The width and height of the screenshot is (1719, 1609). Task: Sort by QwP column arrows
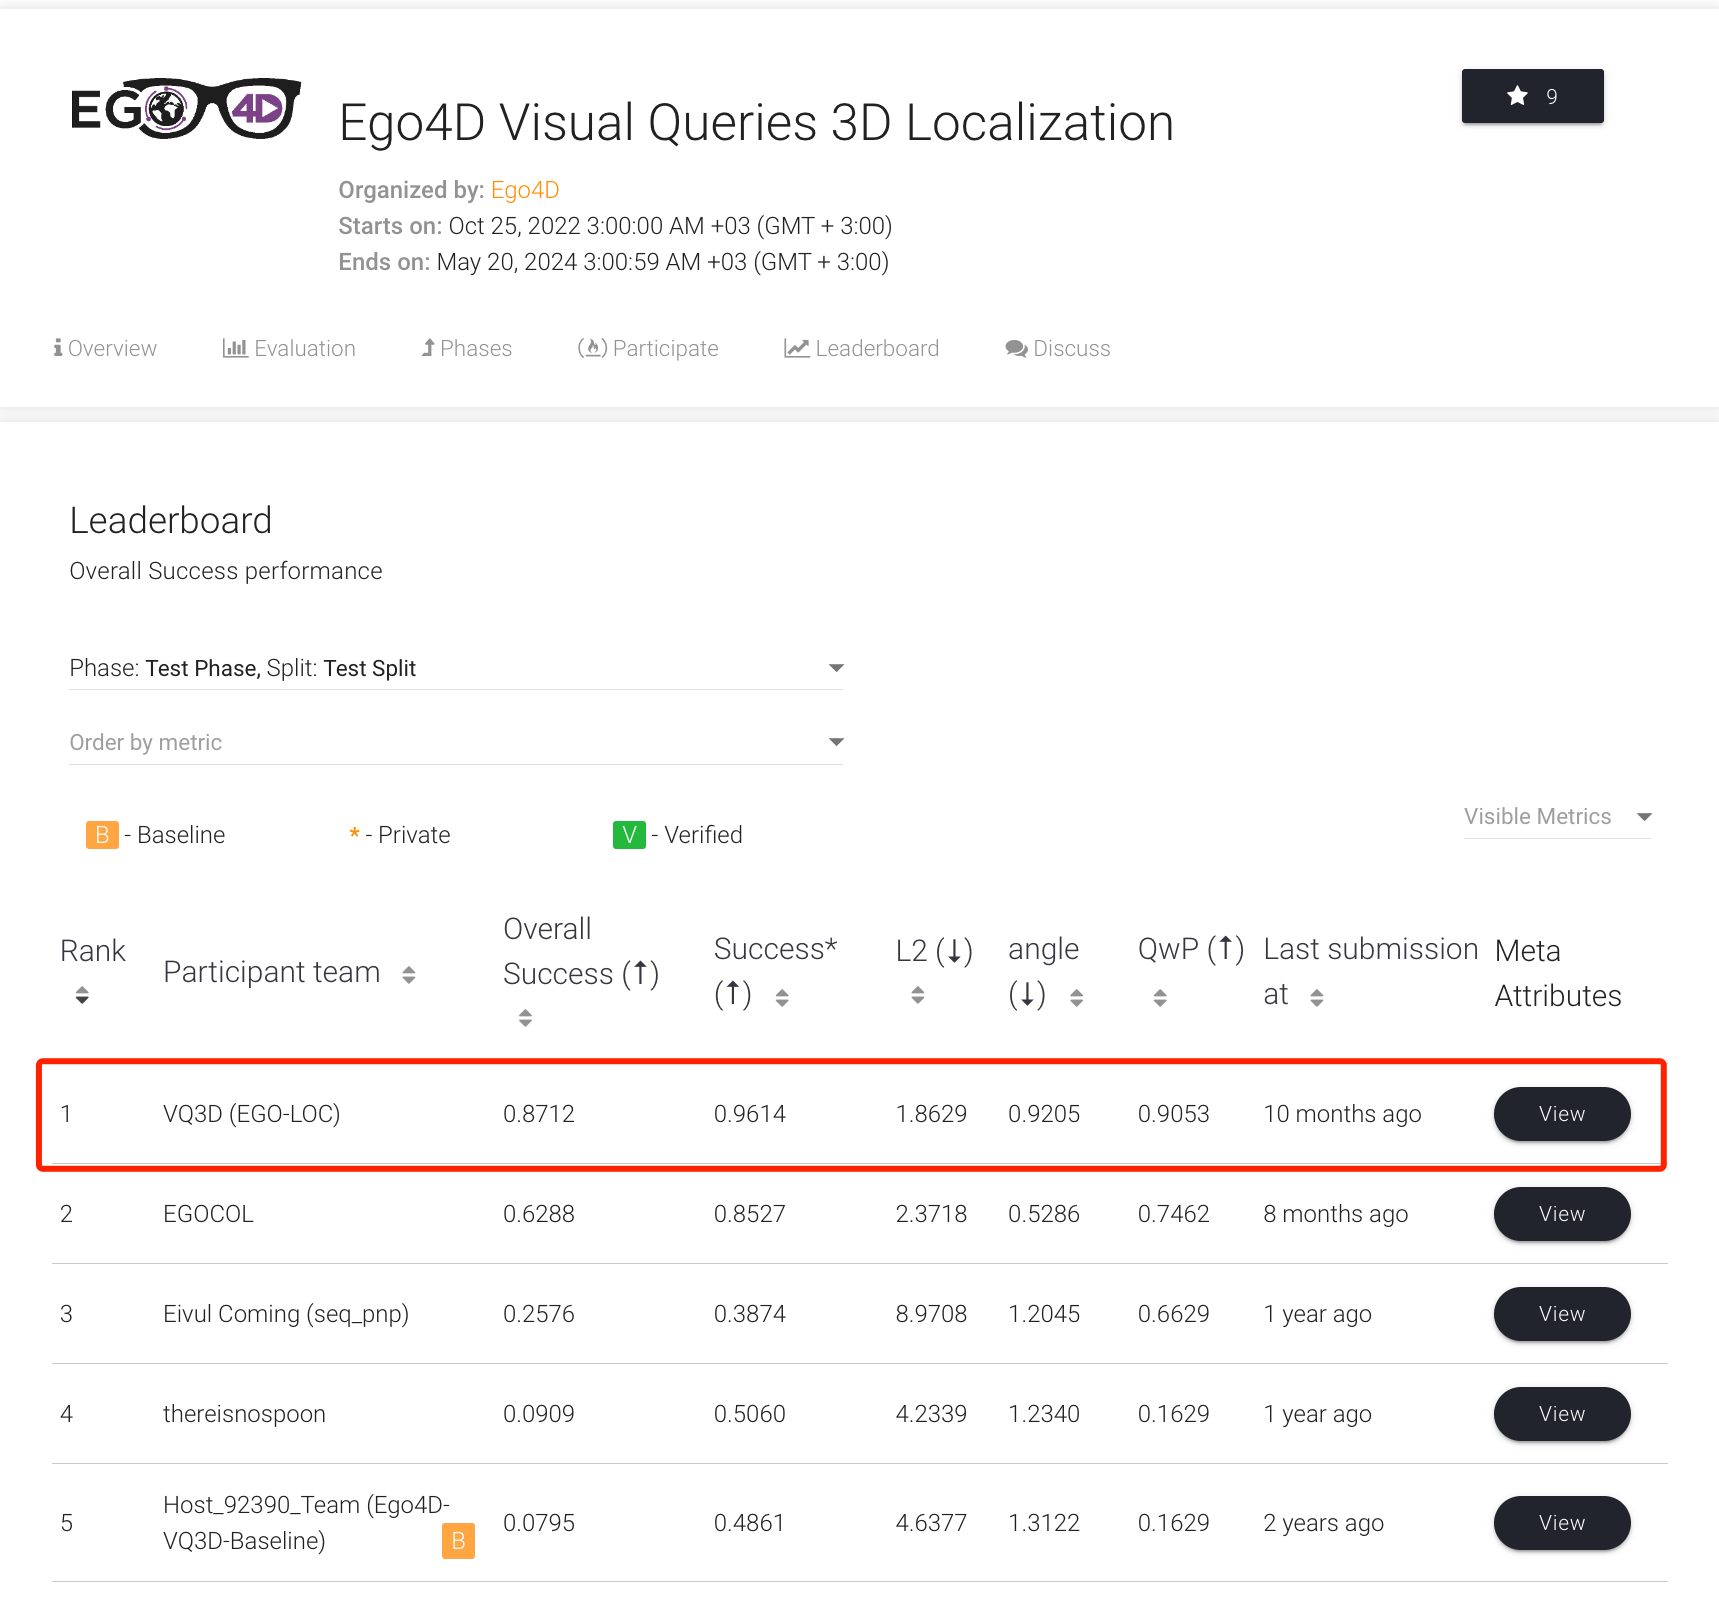[1160, 997]
